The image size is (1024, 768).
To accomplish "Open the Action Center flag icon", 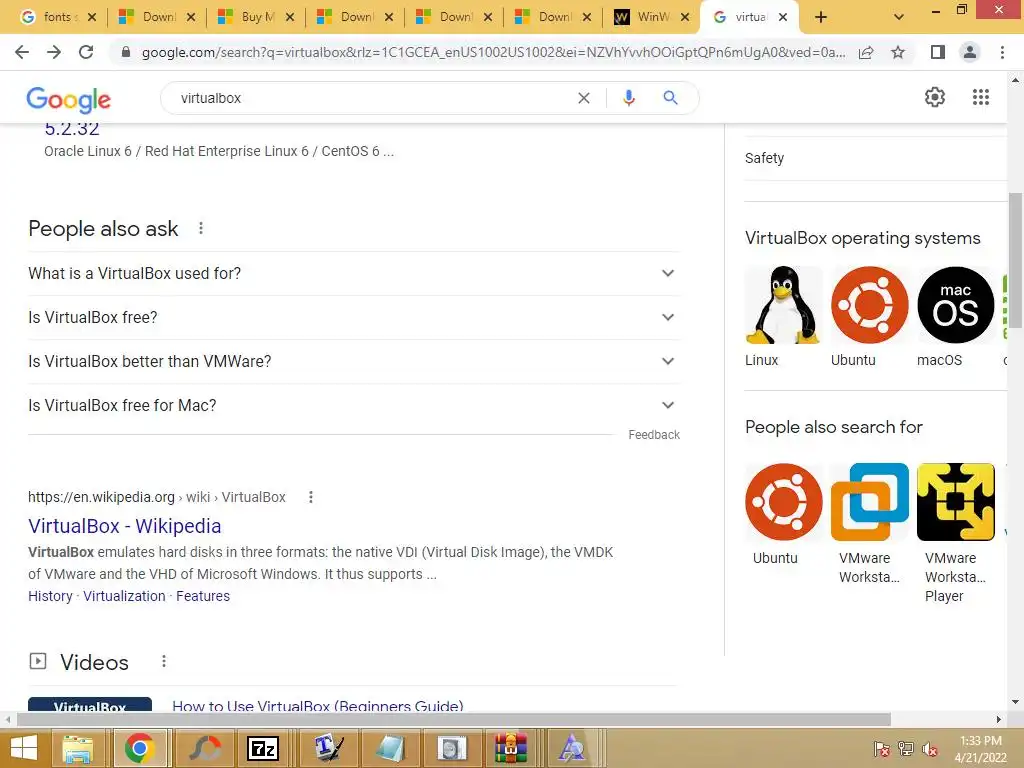I will 881,749.
